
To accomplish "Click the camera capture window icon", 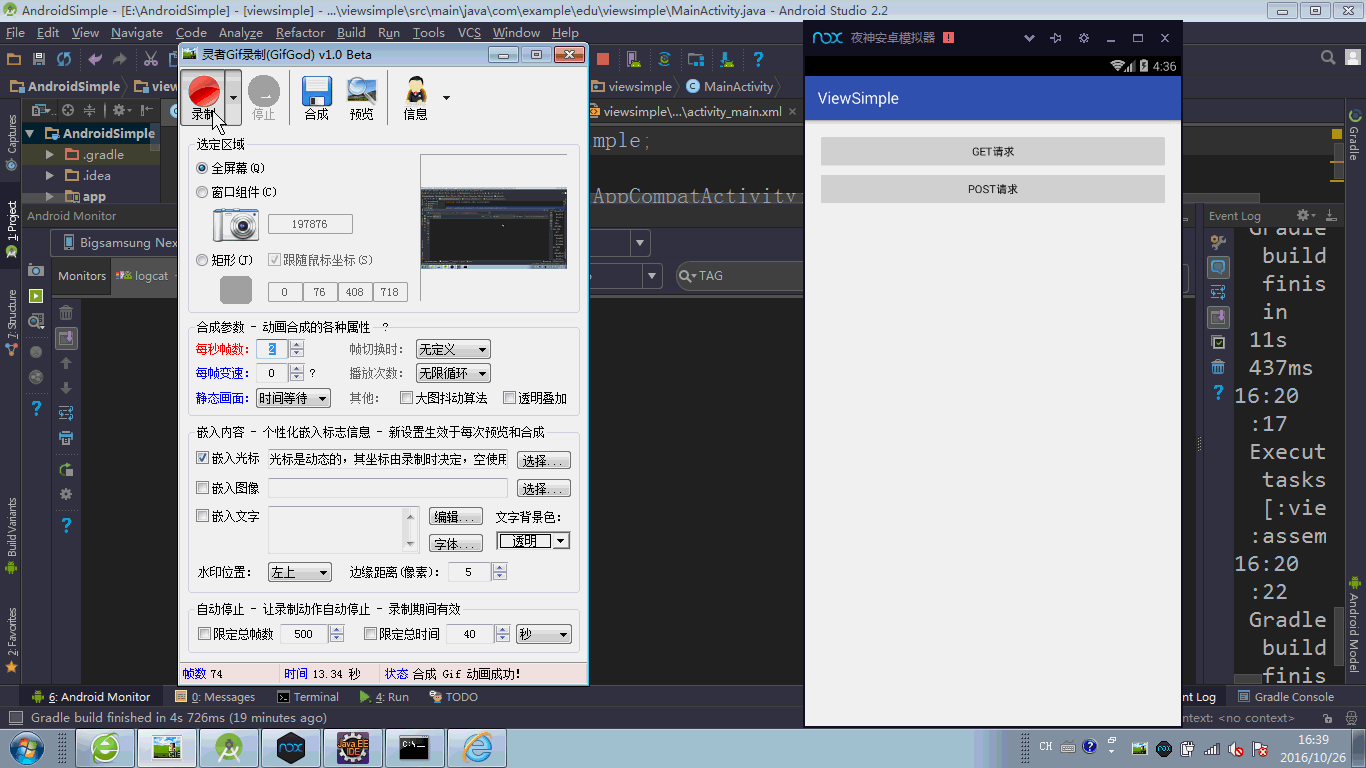I will [x=236, y=225].
